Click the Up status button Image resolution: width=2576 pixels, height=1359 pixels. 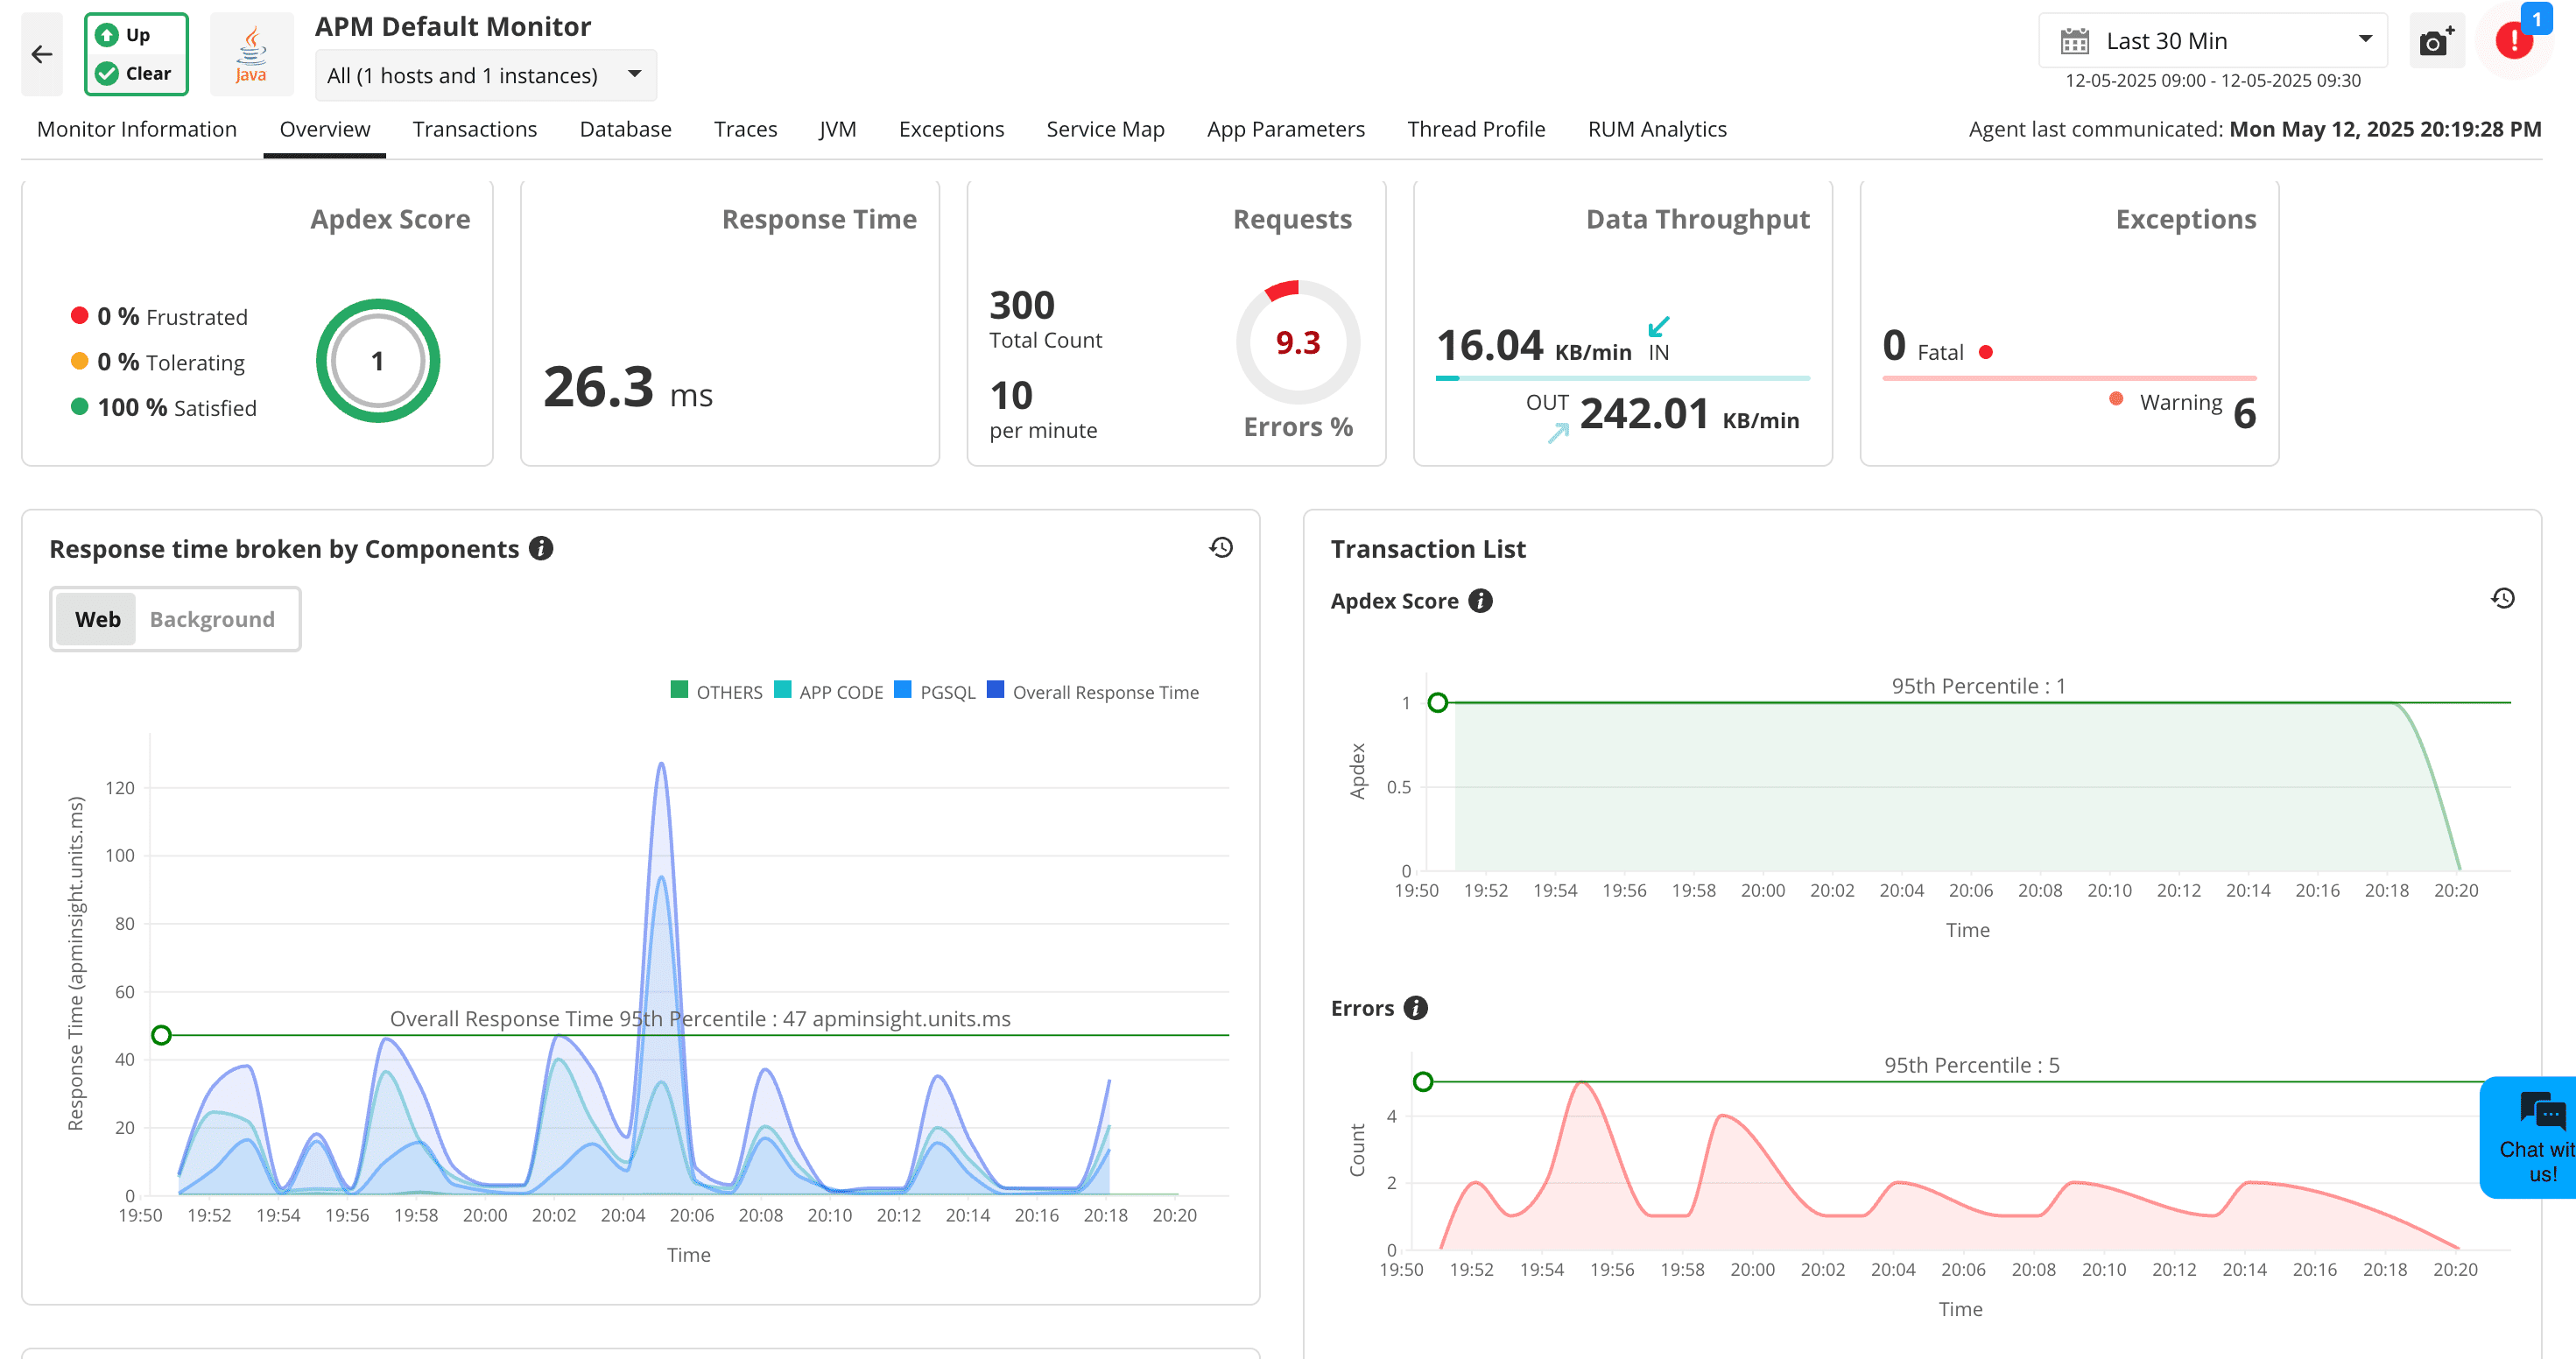pos(135,35)
